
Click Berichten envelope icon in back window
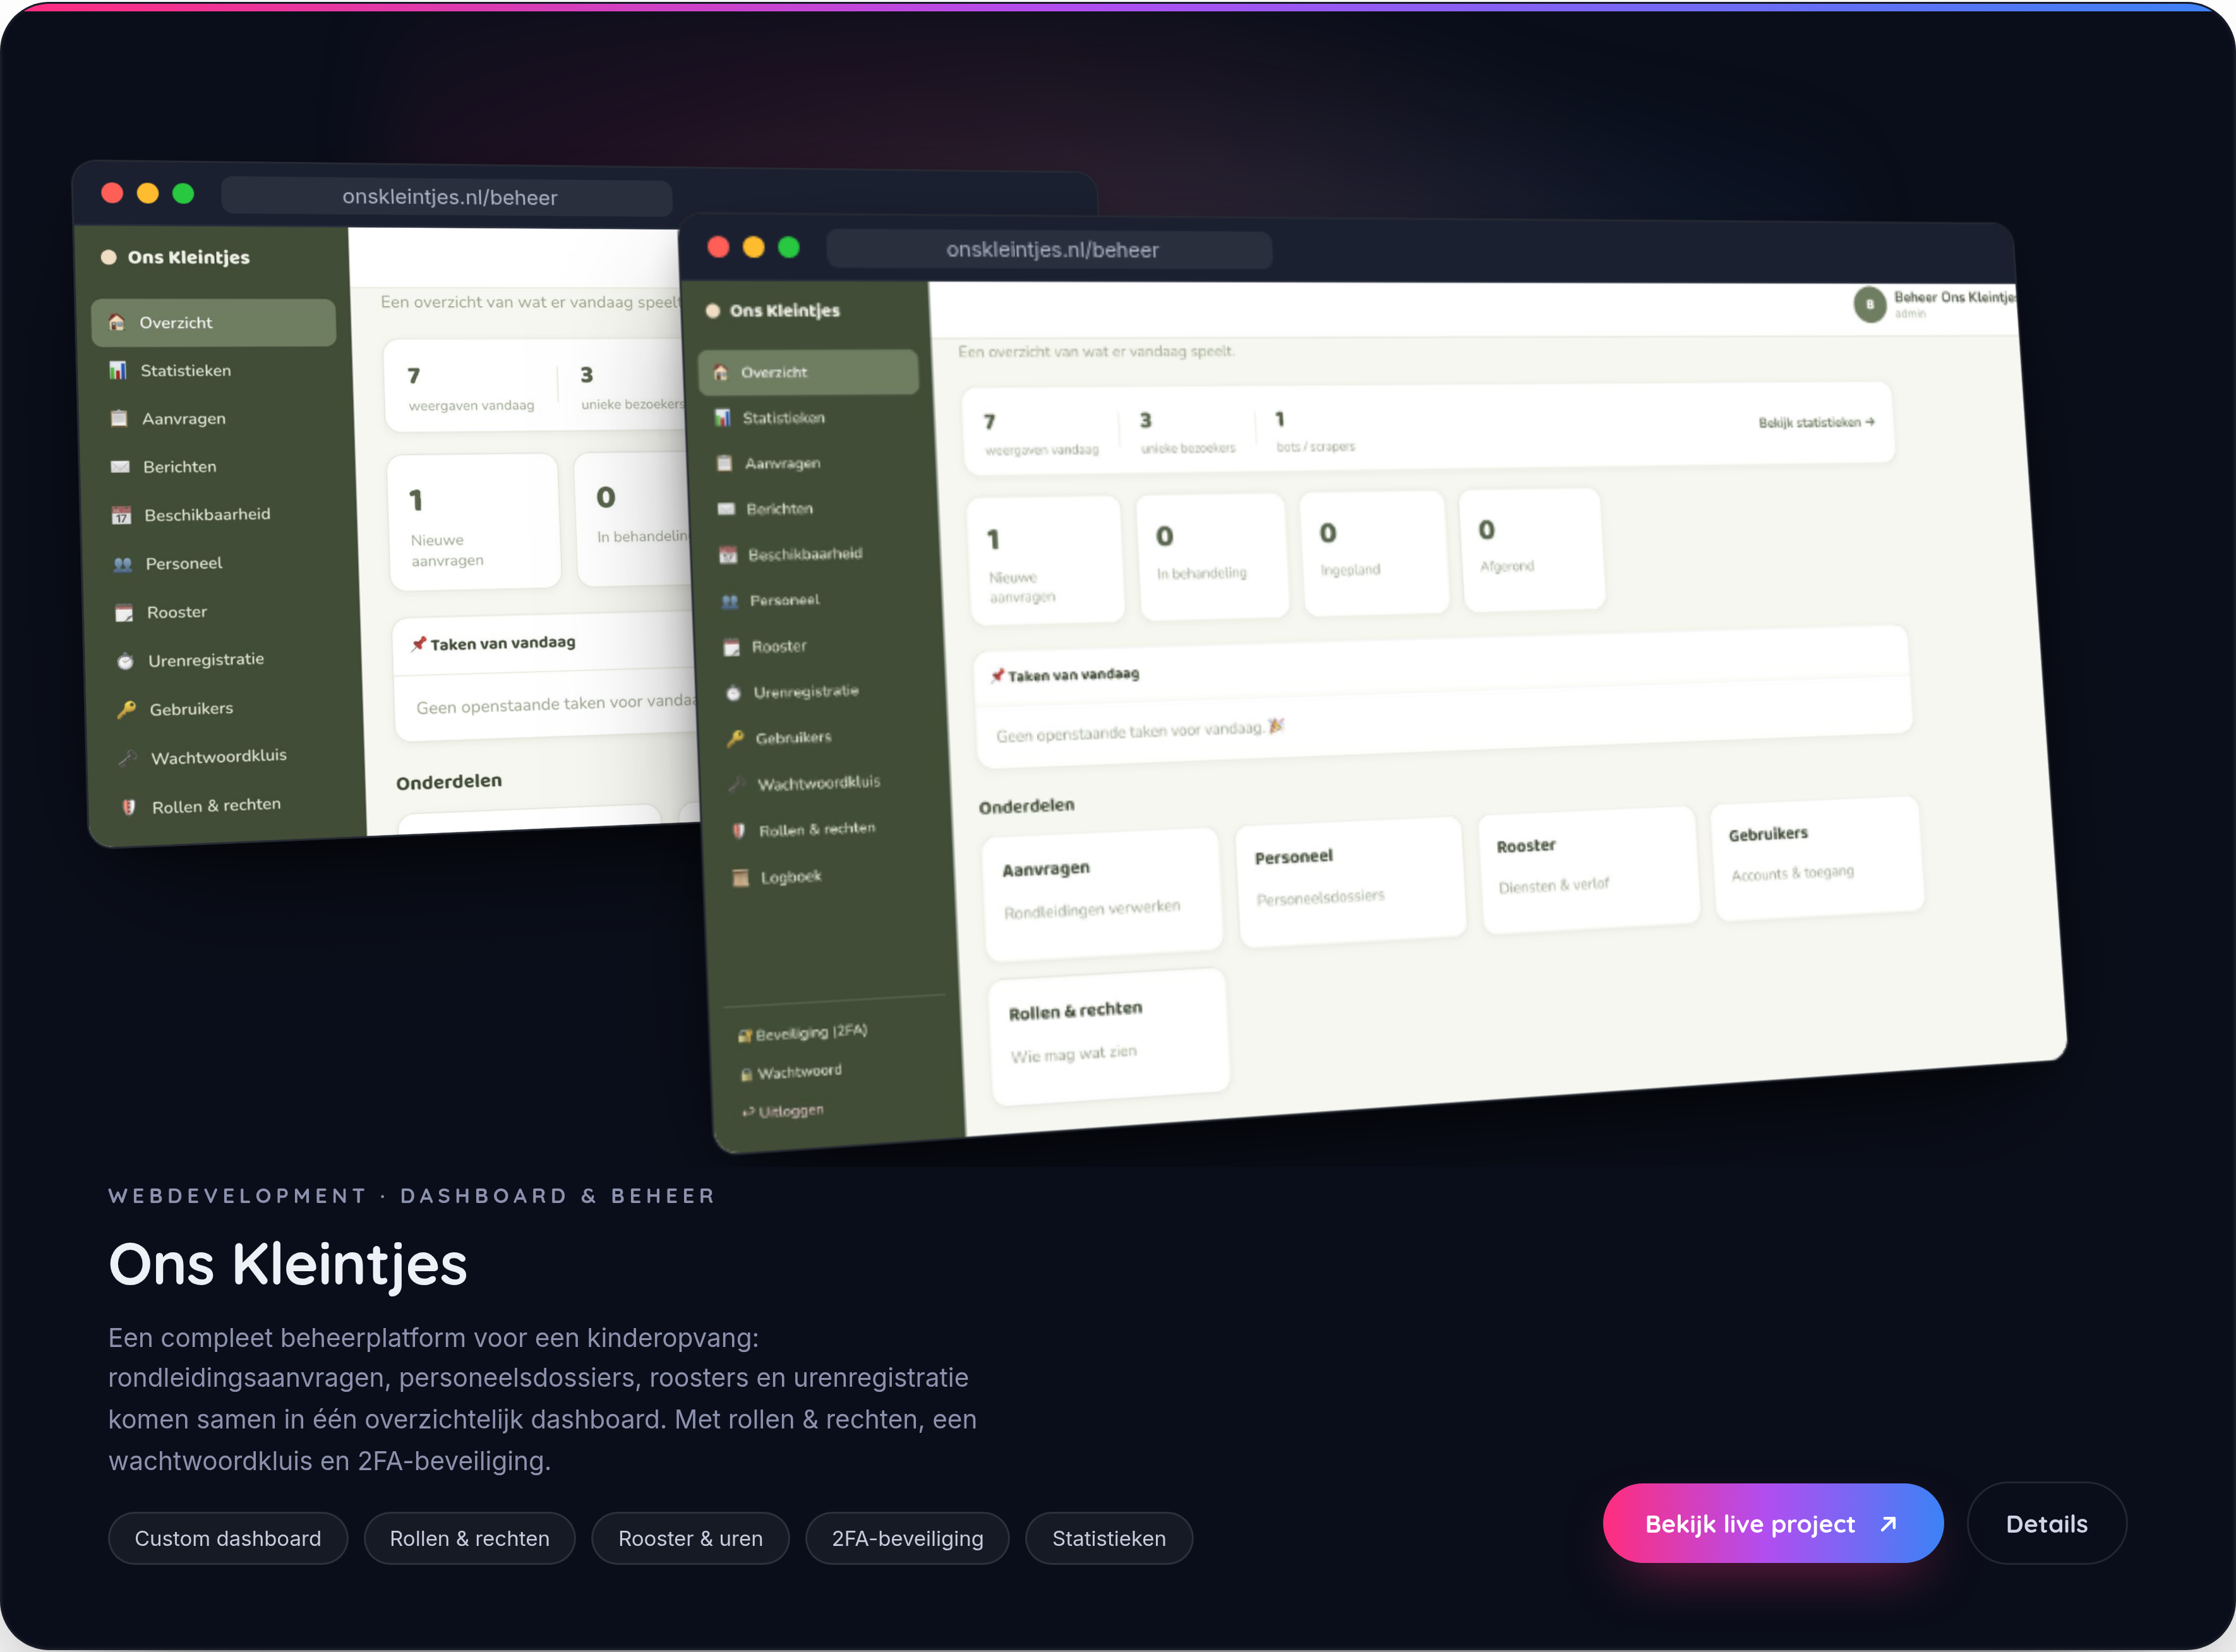tap(120, 466)
